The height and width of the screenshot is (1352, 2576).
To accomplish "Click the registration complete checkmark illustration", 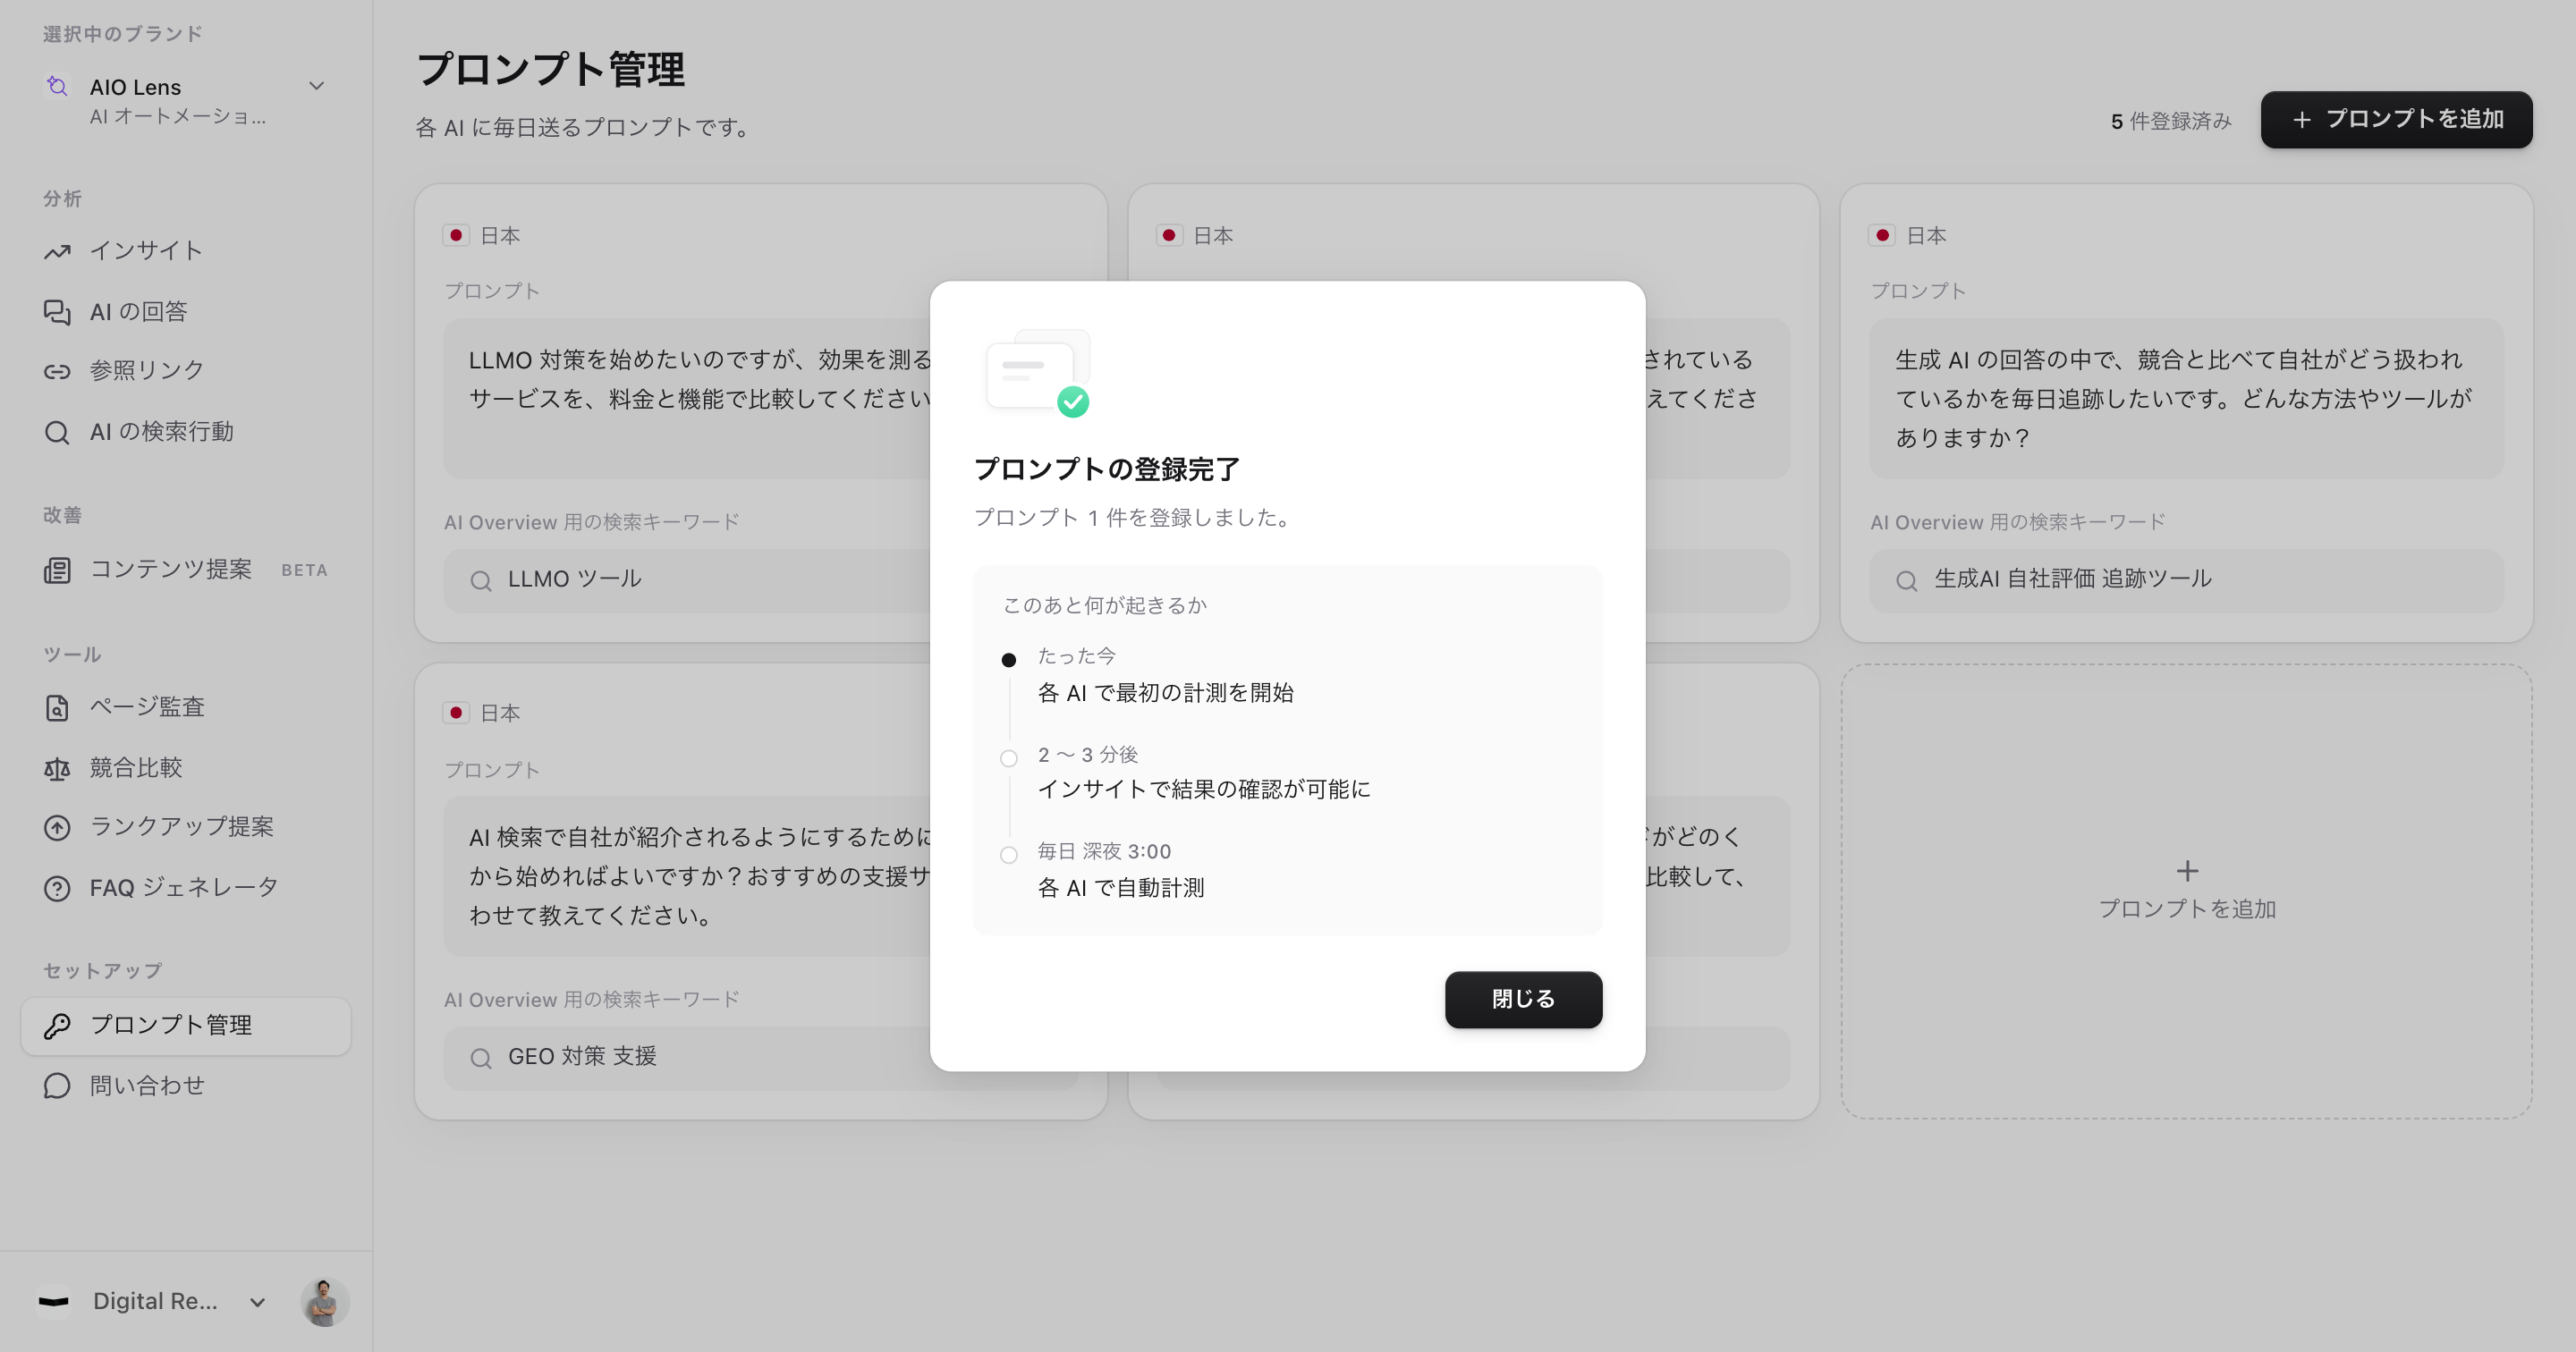I will coord(1038,373).
